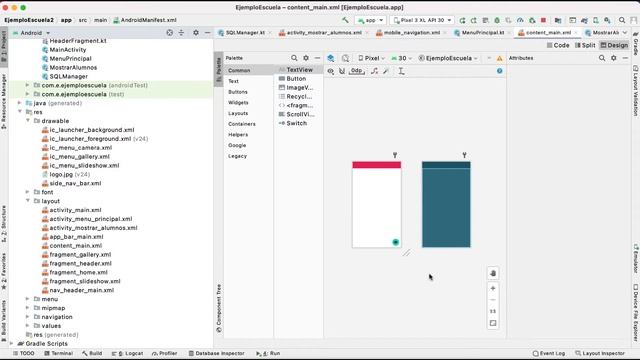640x360 pixels.
Task: Click the blue help icon
Action: click(x=500, y=71)
